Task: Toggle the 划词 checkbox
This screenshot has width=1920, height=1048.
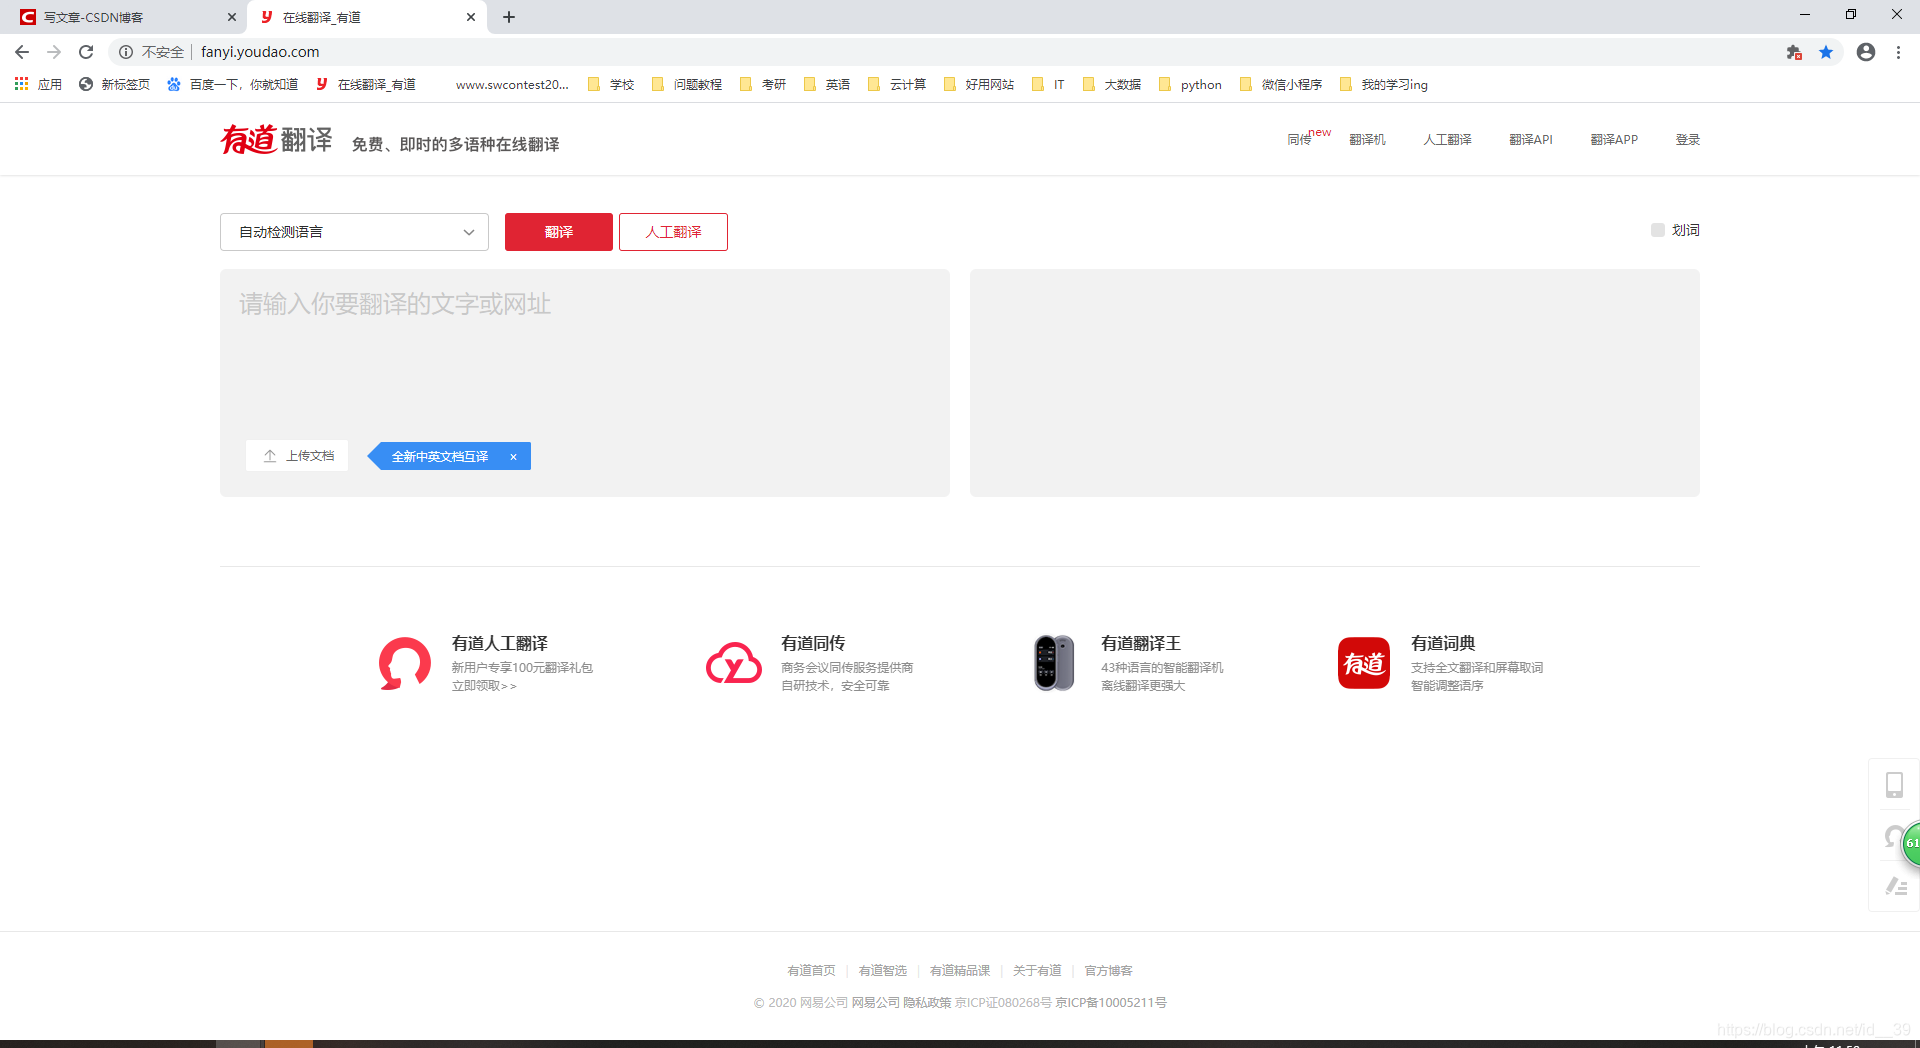Action: click(1658, 230)
